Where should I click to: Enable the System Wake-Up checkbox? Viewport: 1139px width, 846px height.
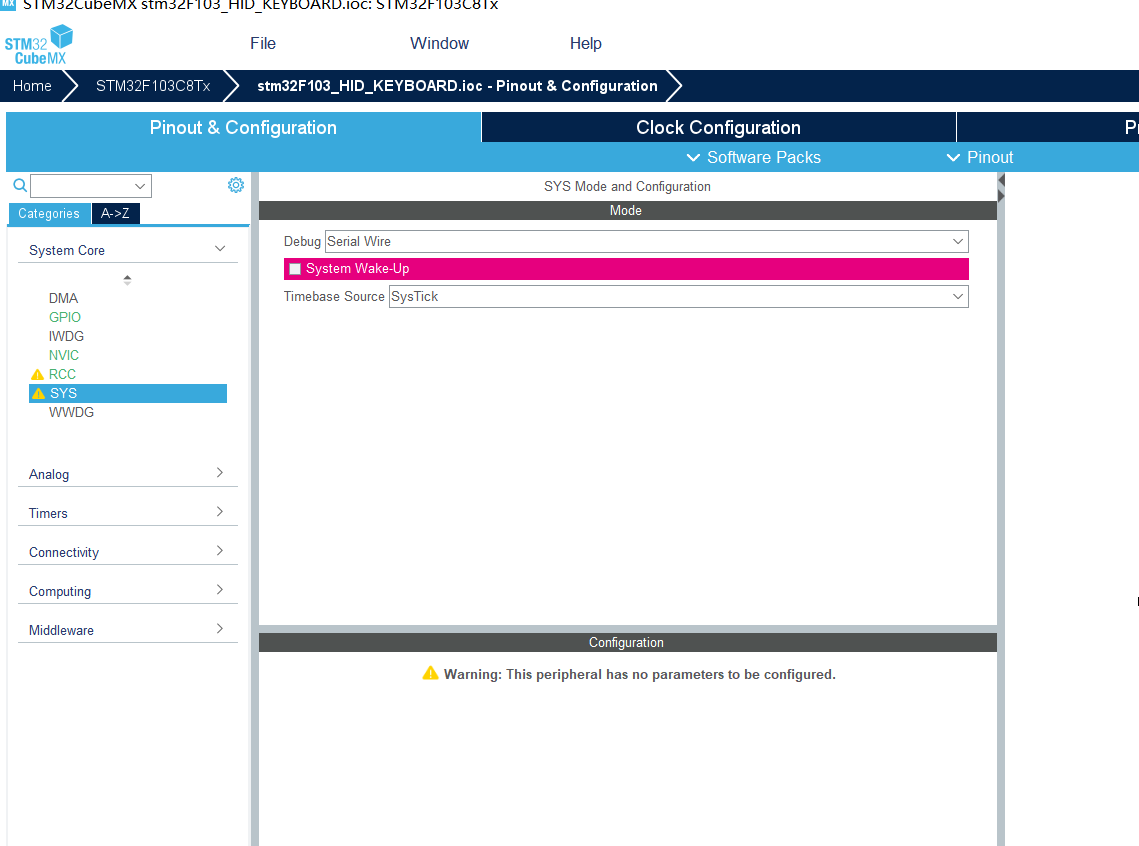click(x=295, y=269)
